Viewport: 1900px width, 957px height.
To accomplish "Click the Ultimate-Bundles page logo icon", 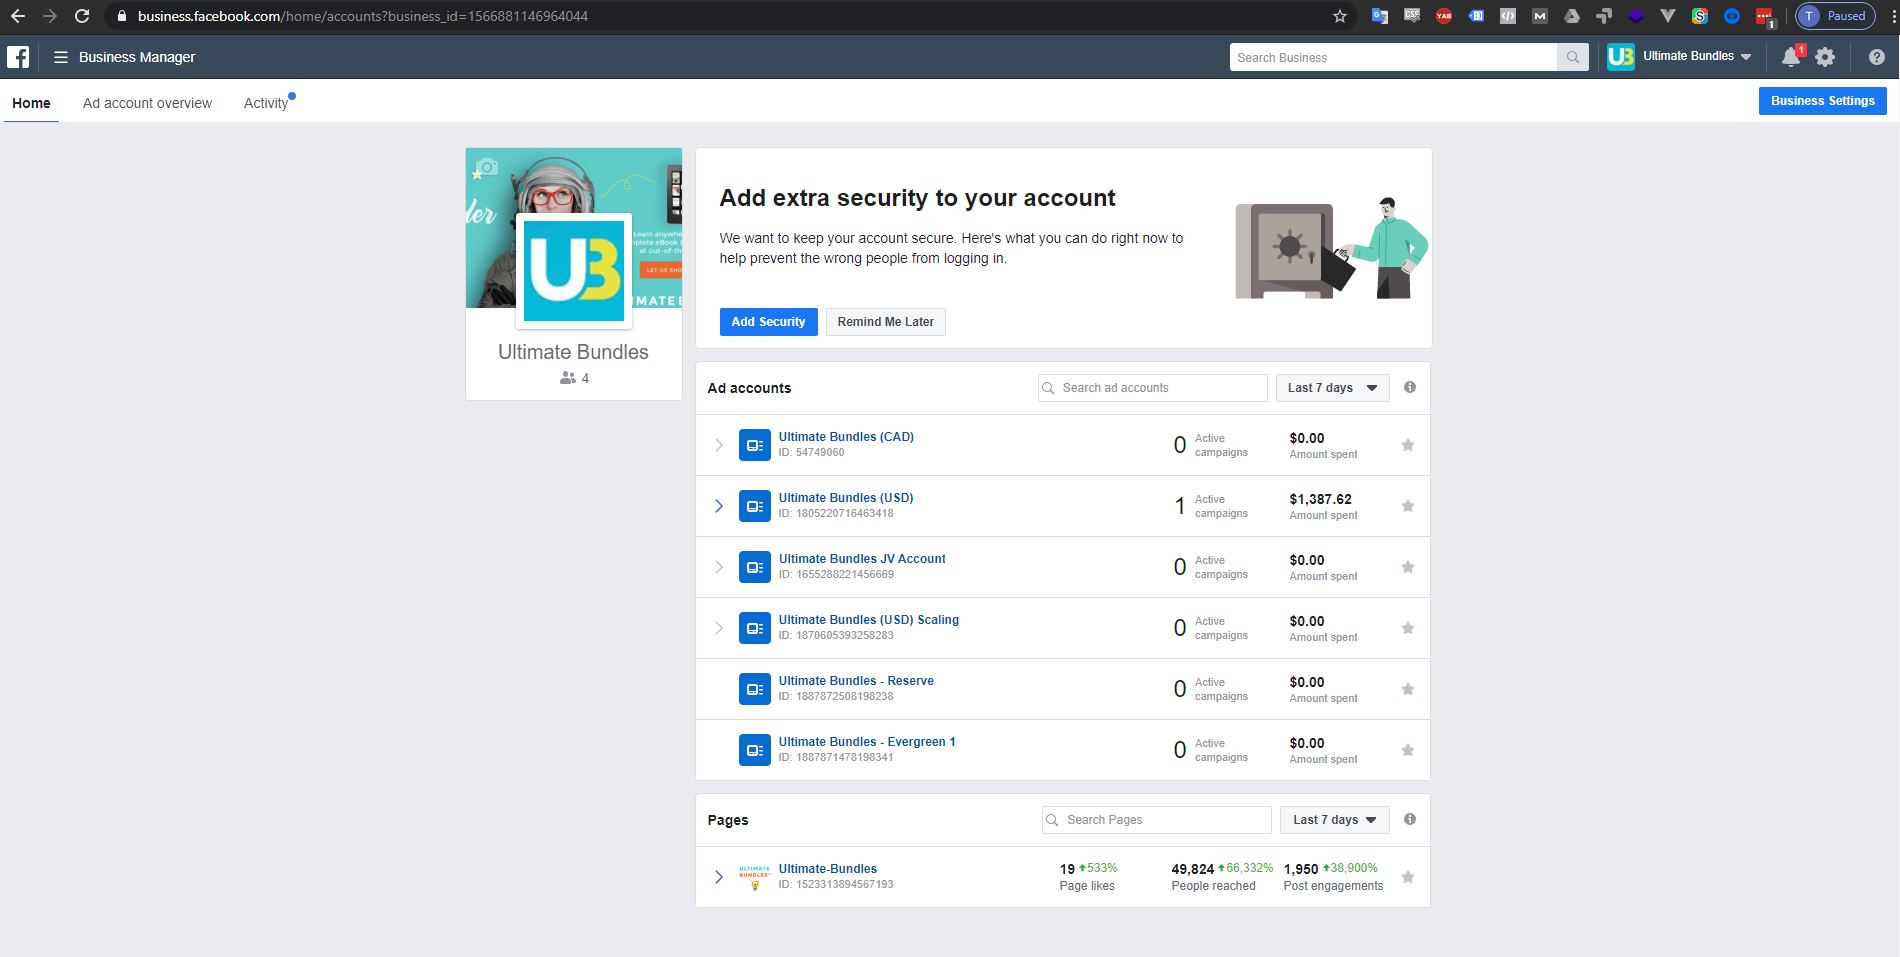I will (755, 877).
